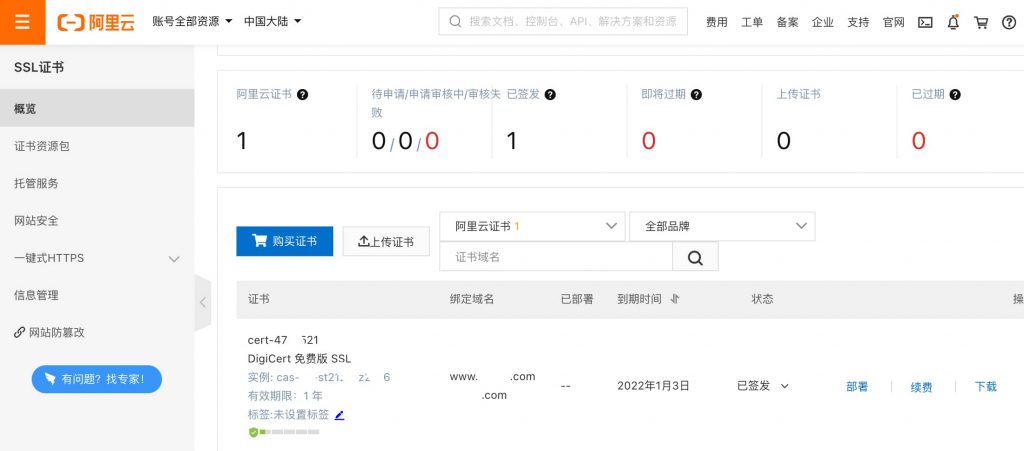Viewport: 1024px width, 451px height.
Task: Open the notification bell
Action: [953, 22]
